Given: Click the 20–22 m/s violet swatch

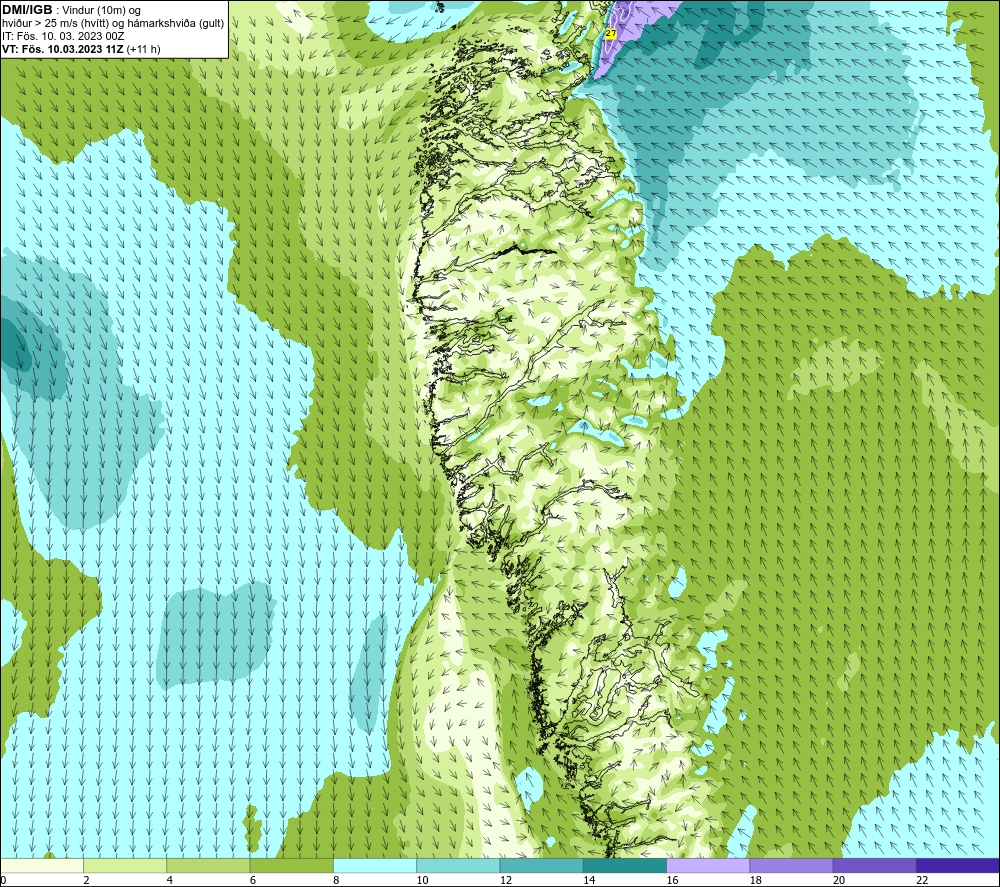Looking at the screenshot, I should pyautogui.click(x=874, y=865).
